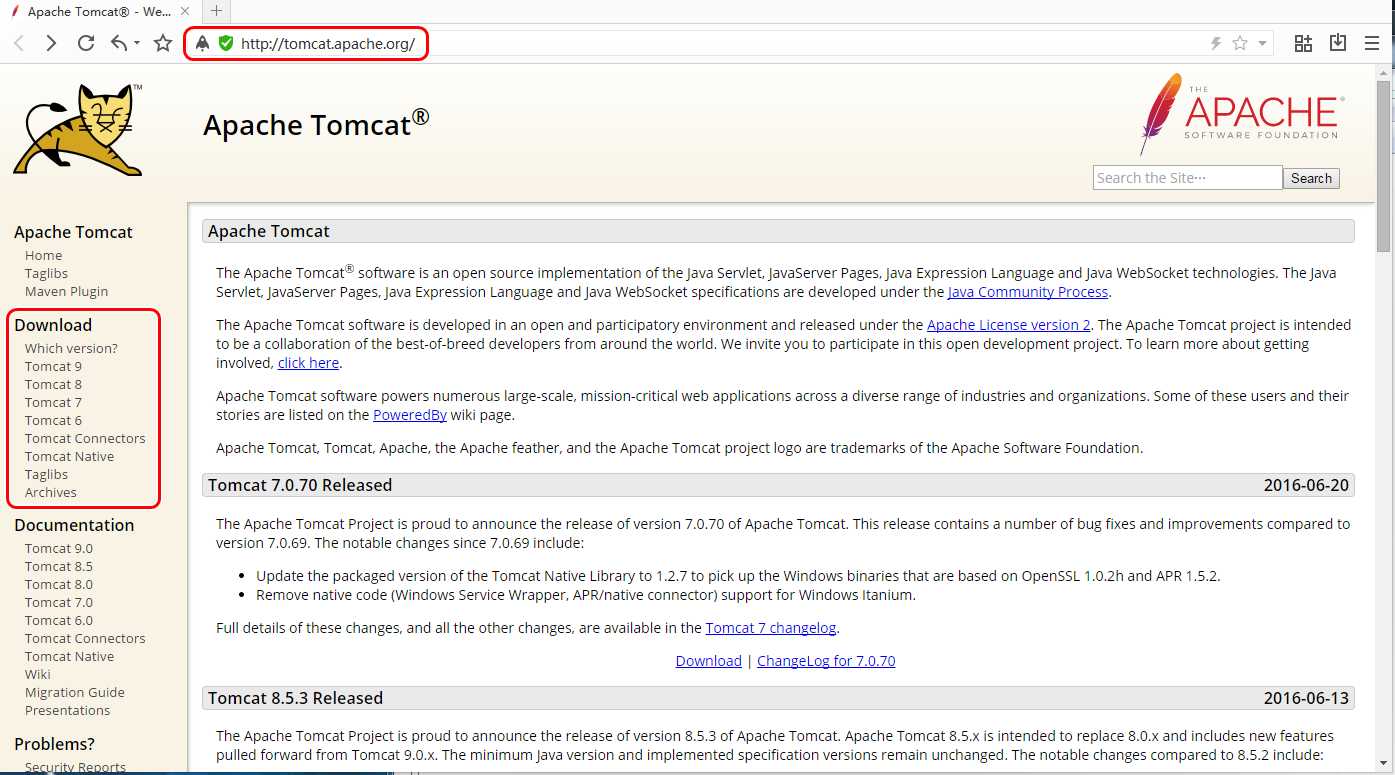Click the vertical scrollbar thumb
Image resolution: width=1395 pixels, height=775 pixels.
[1385, 165]
